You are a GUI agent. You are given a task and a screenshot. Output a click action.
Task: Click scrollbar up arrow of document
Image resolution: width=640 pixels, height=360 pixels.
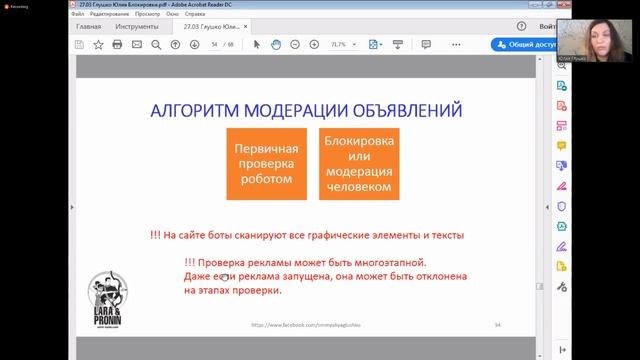click(x=540, y=59)
